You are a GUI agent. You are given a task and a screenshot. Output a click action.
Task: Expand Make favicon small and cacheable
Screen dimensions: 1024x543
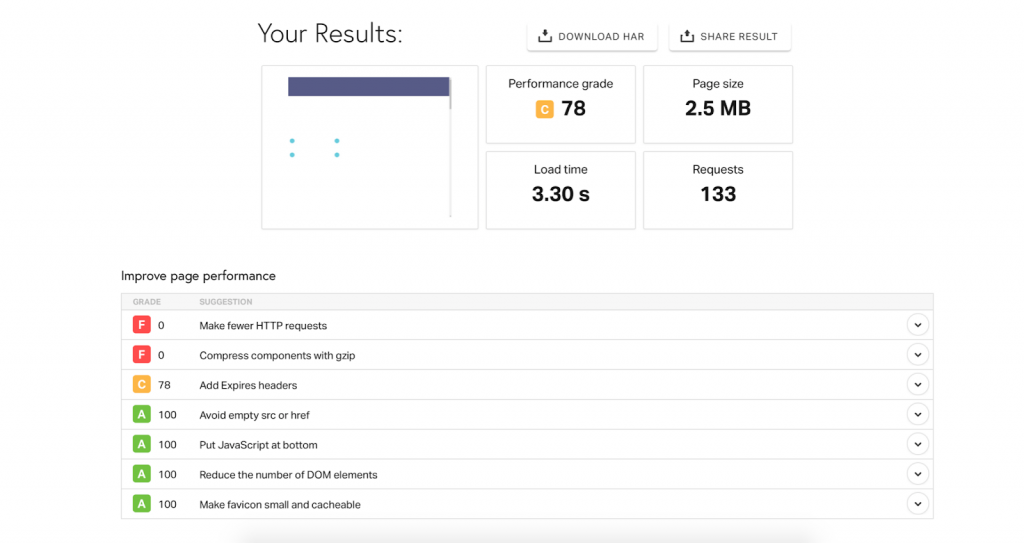coord(918,504)
